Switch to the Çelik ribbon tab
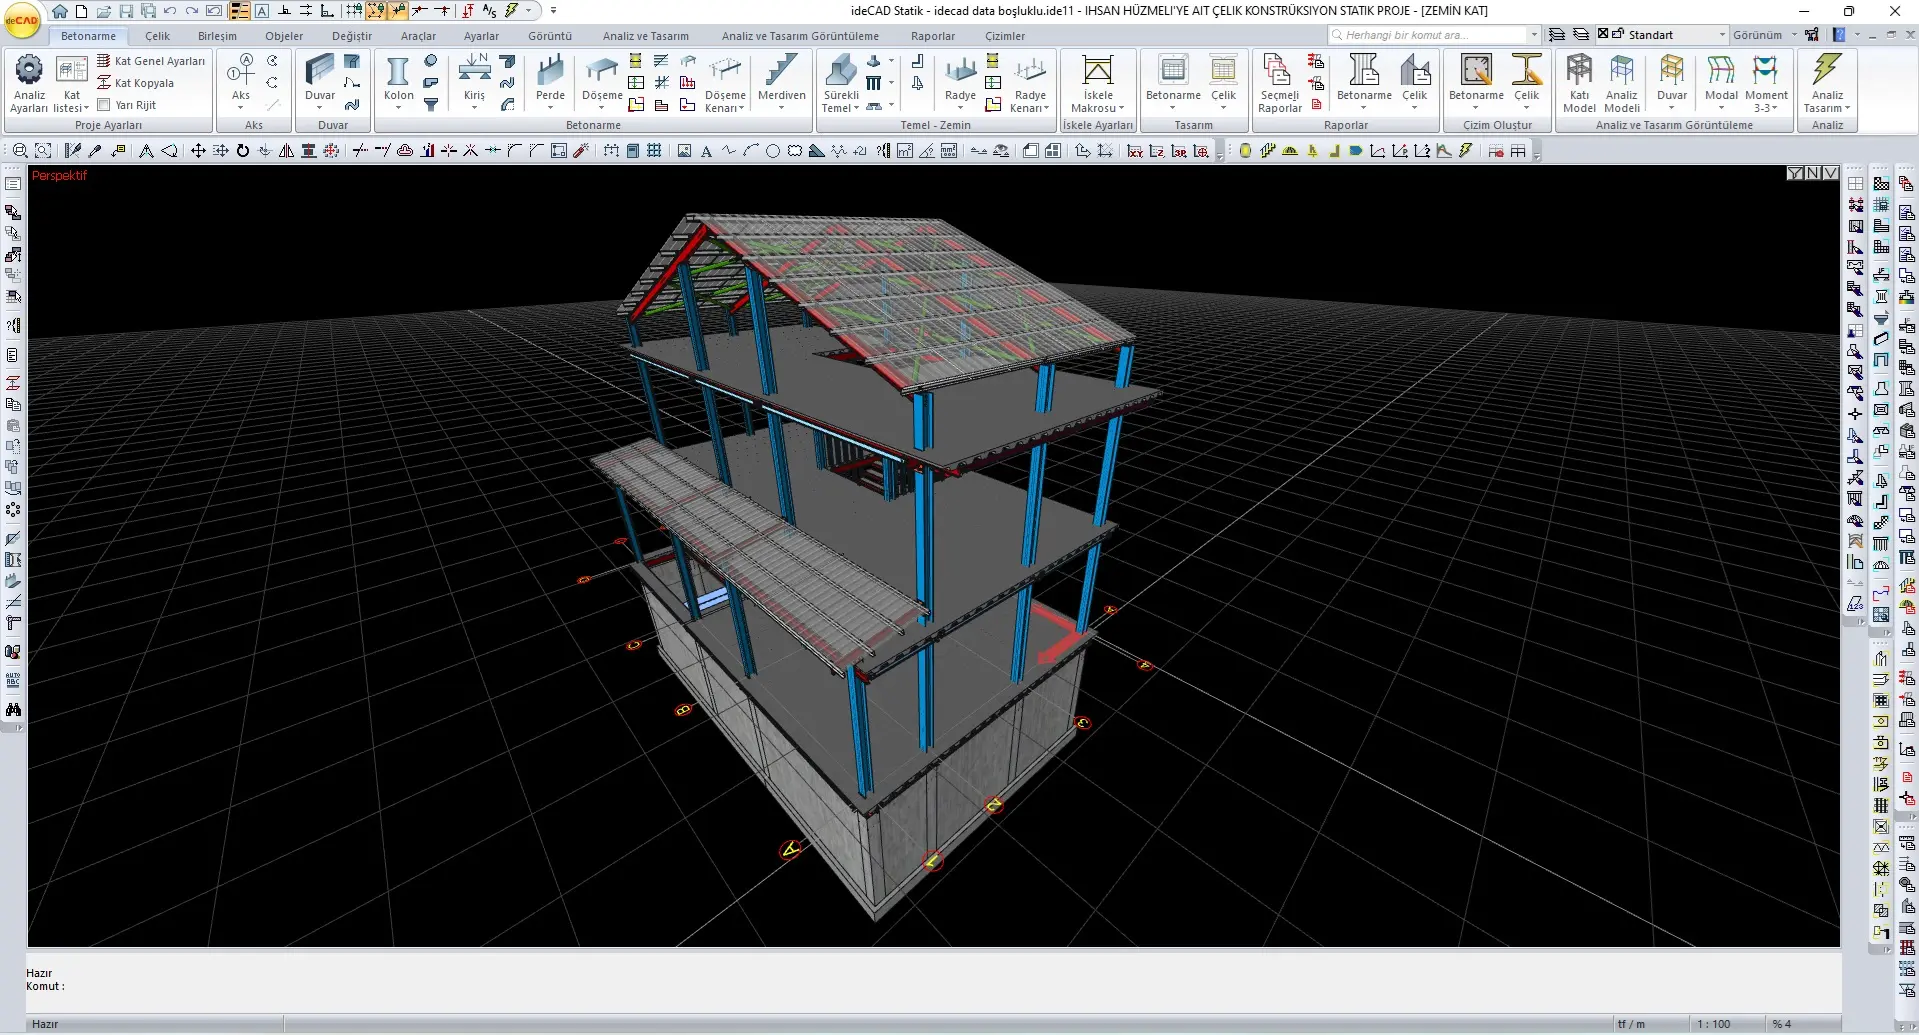 pyautogui.click(x=157, y=36)
